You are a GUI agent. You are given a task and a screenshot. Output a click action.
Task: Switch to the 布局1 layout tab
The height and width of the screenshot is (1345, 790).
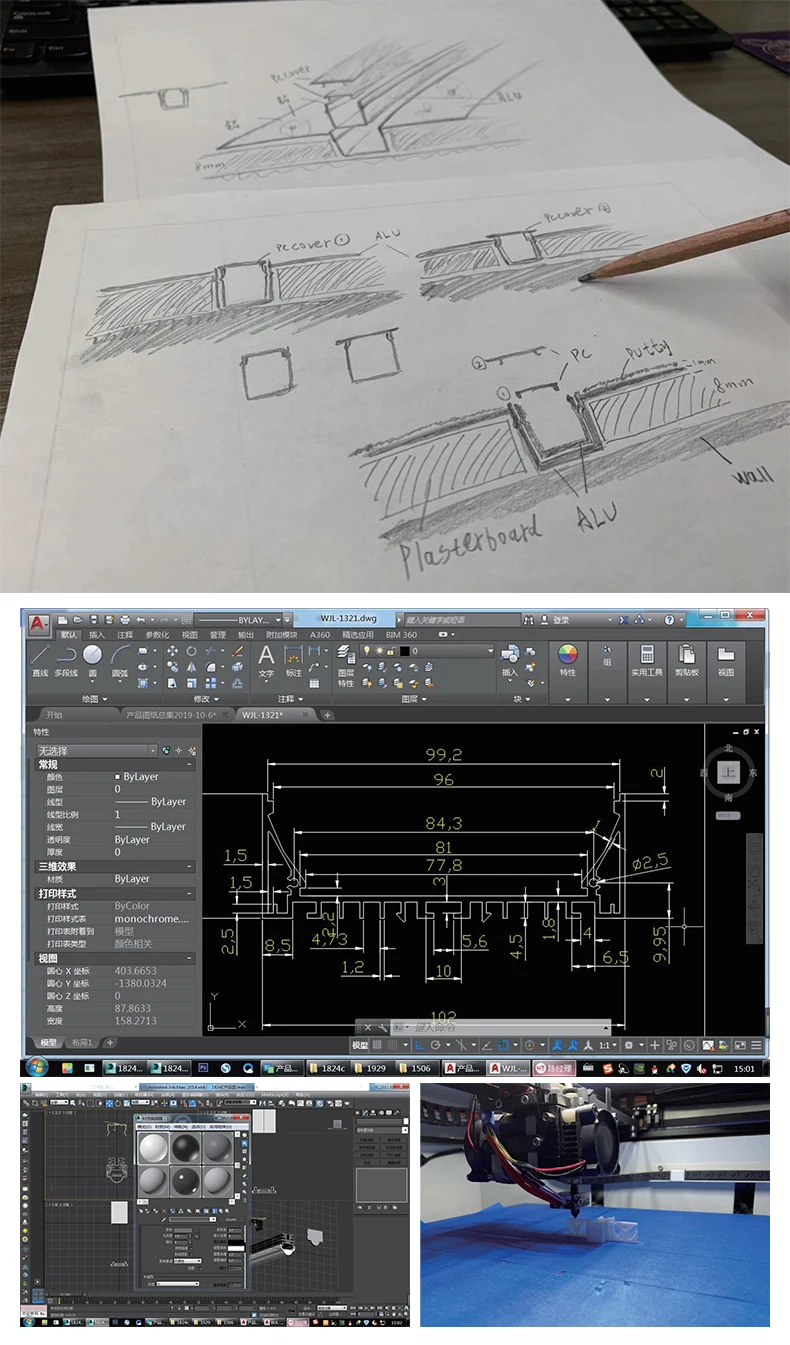pos(80,1042)
